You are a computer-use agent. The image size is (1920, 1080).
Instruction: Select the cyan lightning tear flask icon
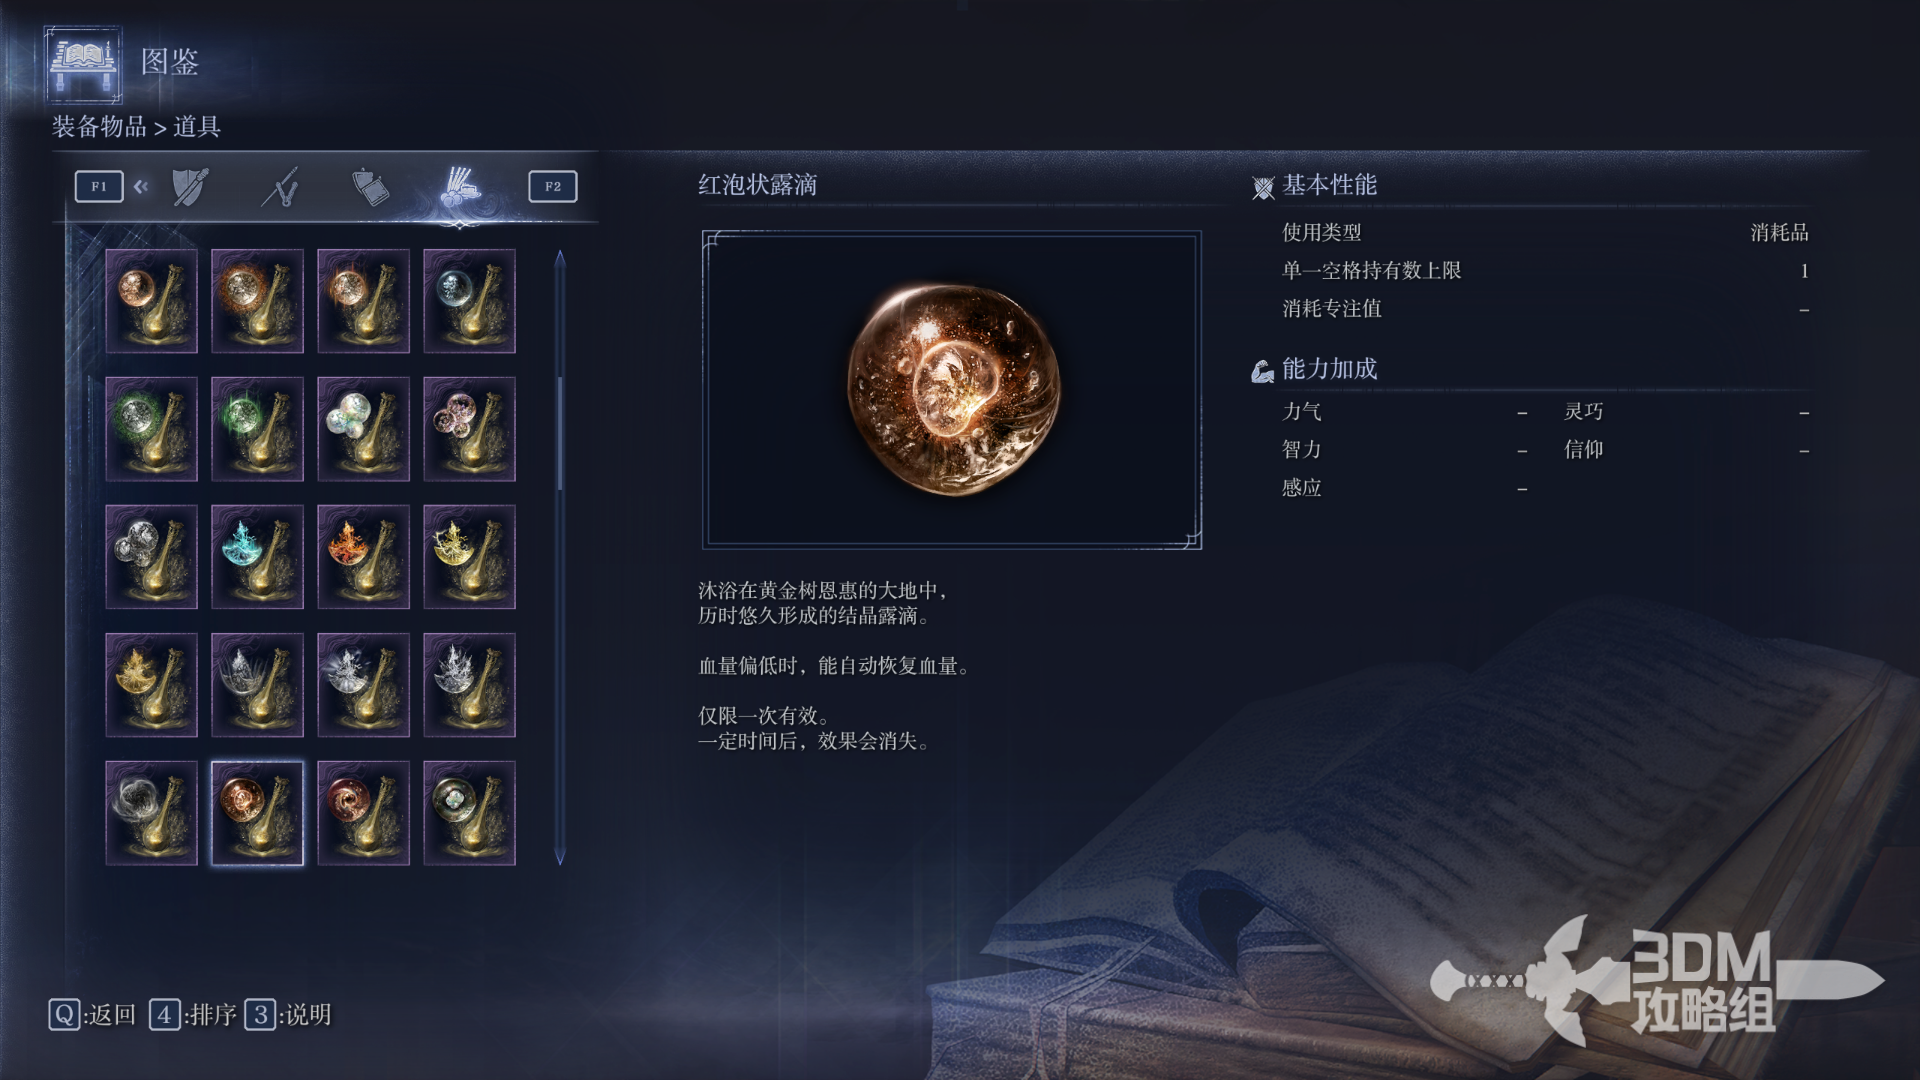(257, 557)
